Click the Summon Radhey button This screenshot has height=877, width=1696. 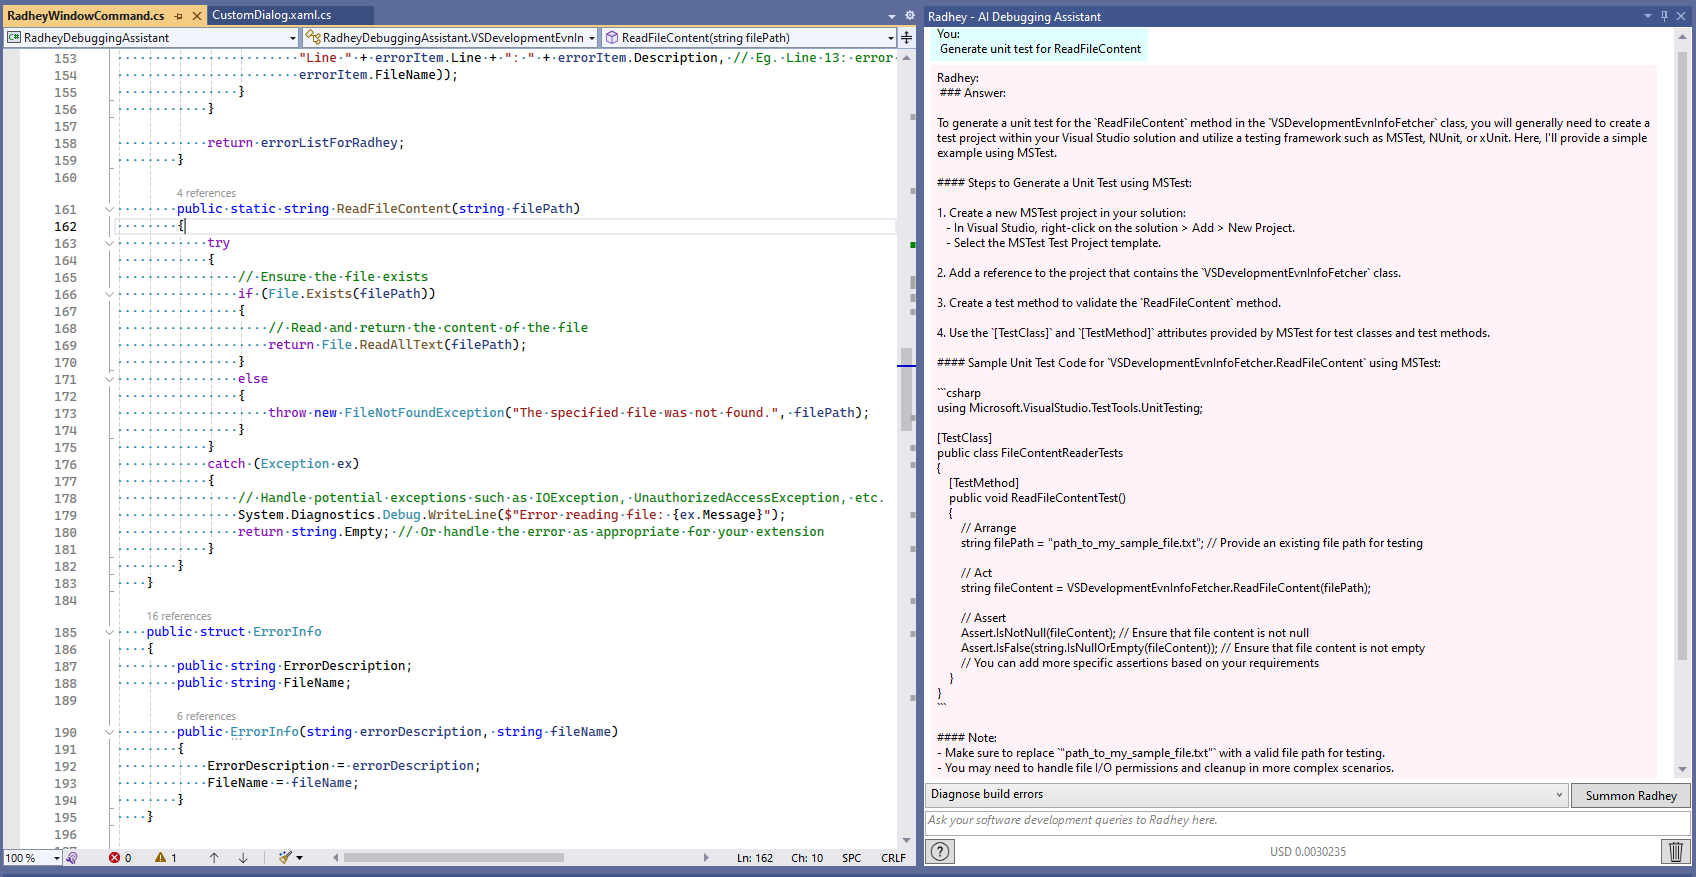tap(1630, 796)
